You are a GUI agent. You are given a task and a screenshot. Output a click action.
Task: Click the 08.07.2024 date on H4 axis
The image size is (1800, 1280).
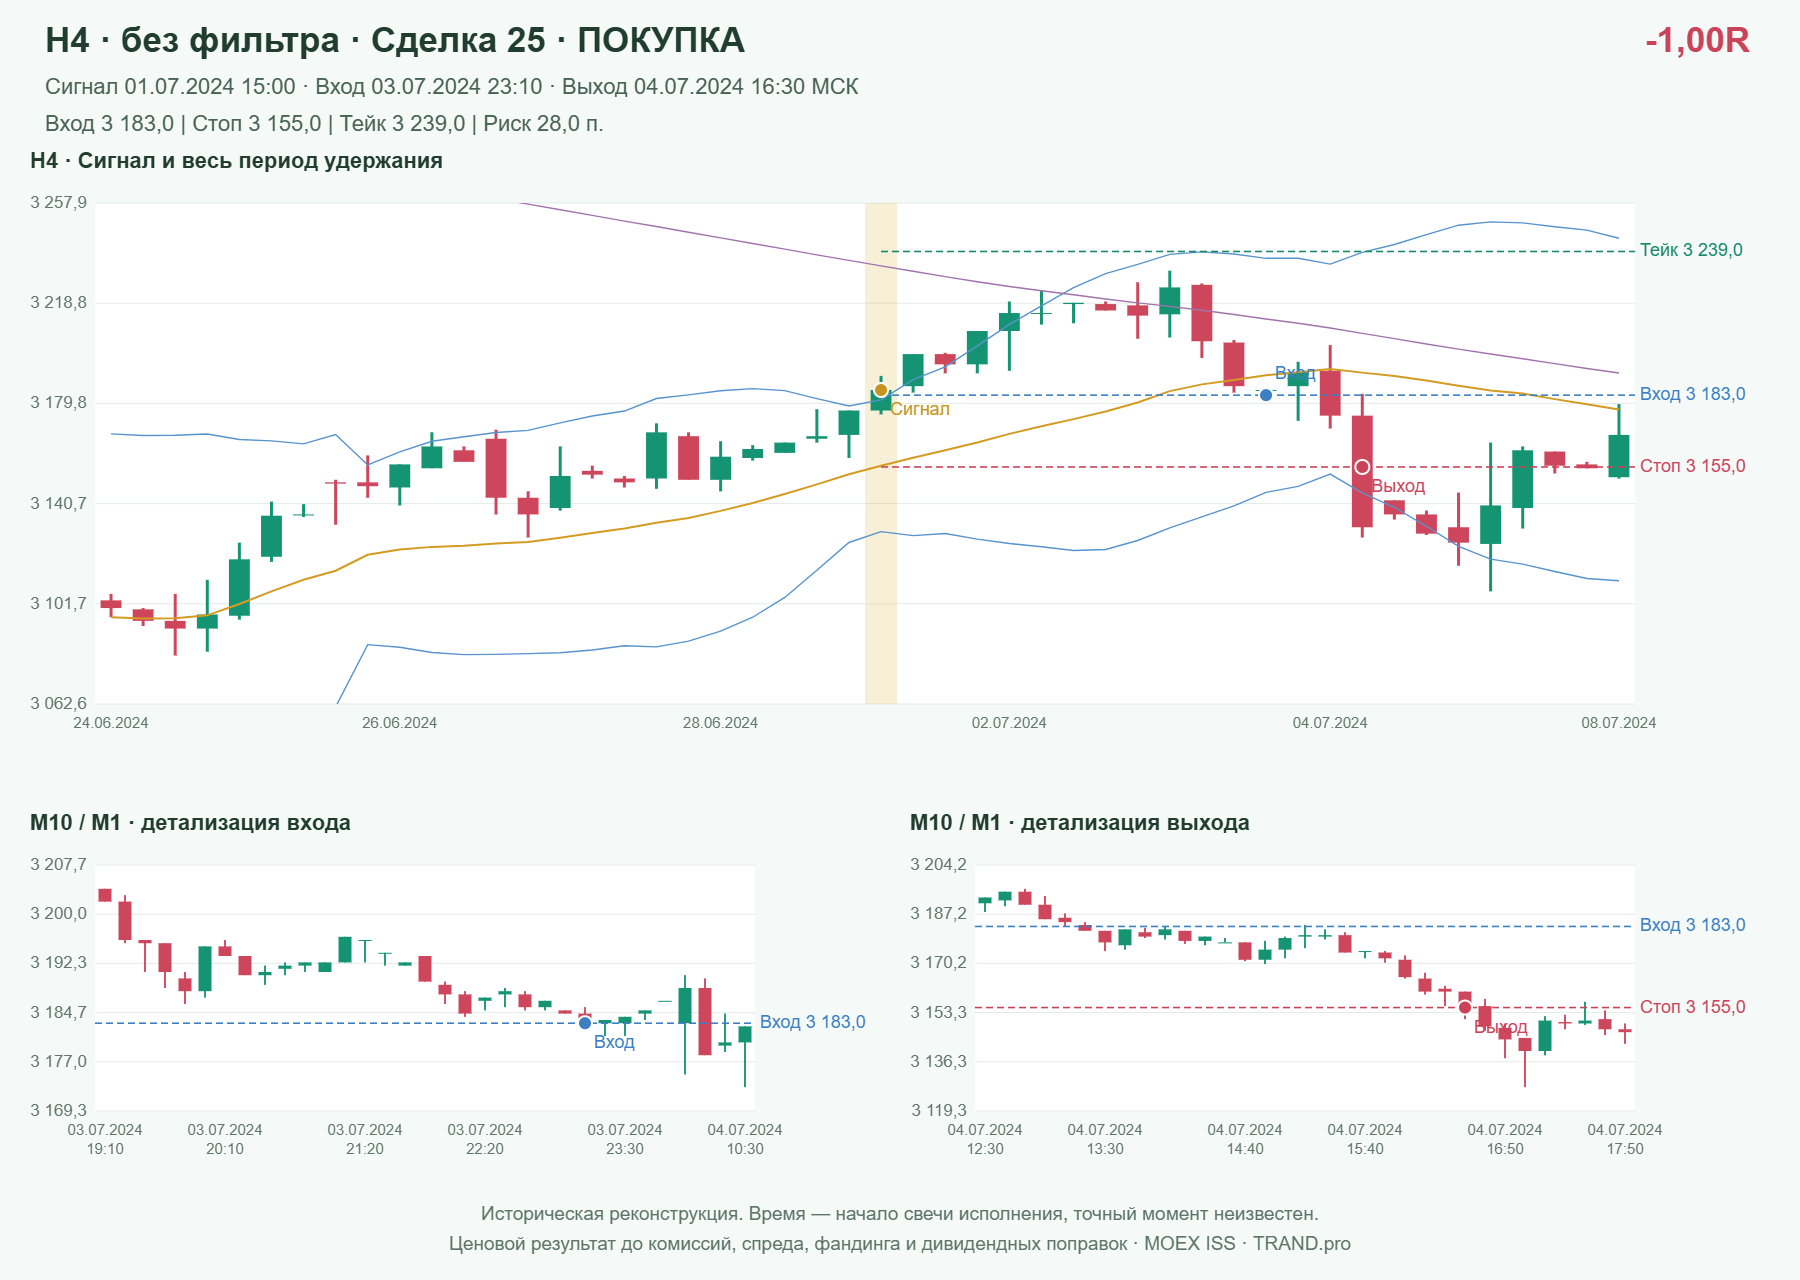[x=1618, y=723]
